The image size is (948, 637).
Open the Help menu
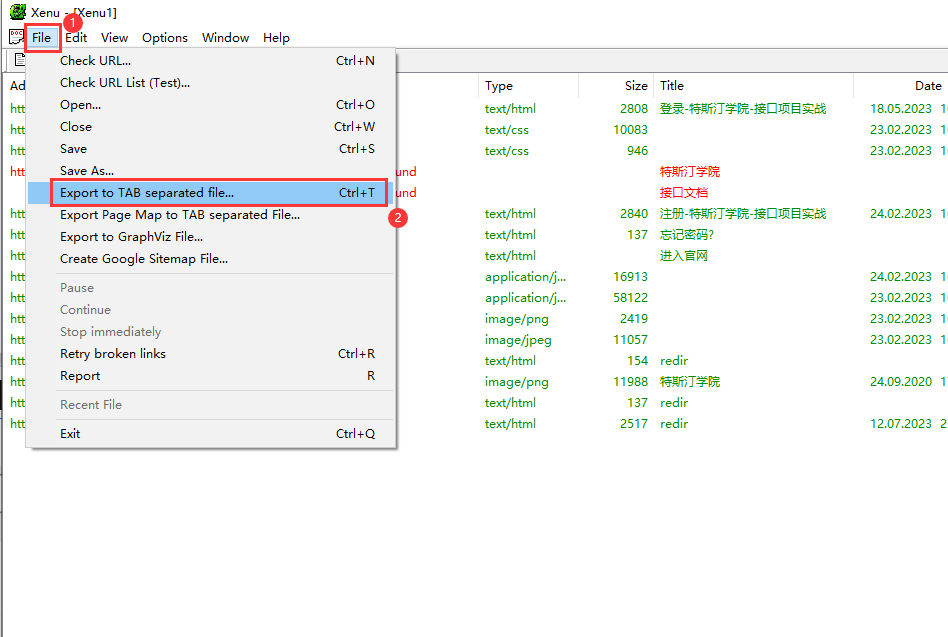coord(276,37)
